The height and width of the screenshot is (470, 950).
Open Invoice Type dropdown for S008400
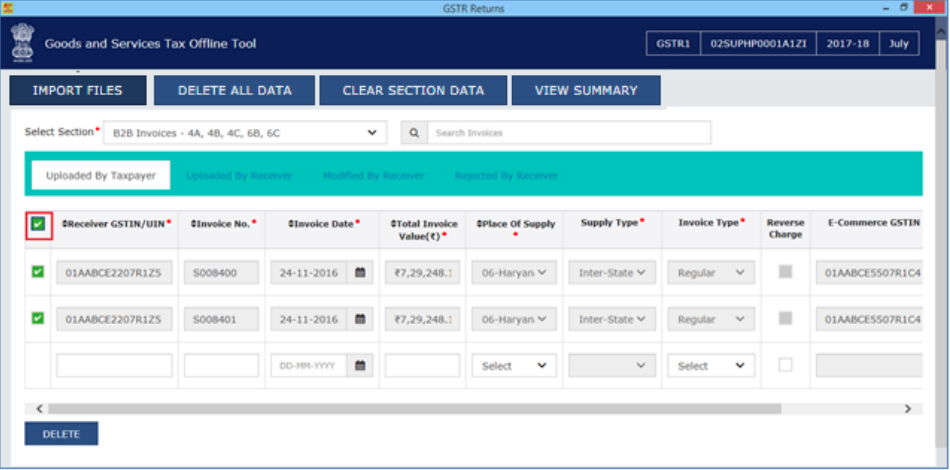(711, 273)
